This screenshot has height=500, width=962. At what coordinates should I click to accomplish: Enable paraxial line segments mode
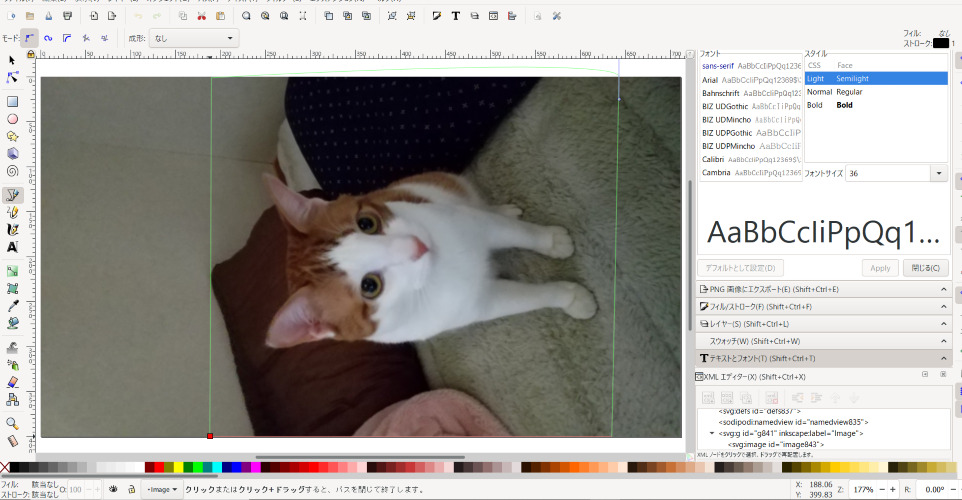click(105, 38)
